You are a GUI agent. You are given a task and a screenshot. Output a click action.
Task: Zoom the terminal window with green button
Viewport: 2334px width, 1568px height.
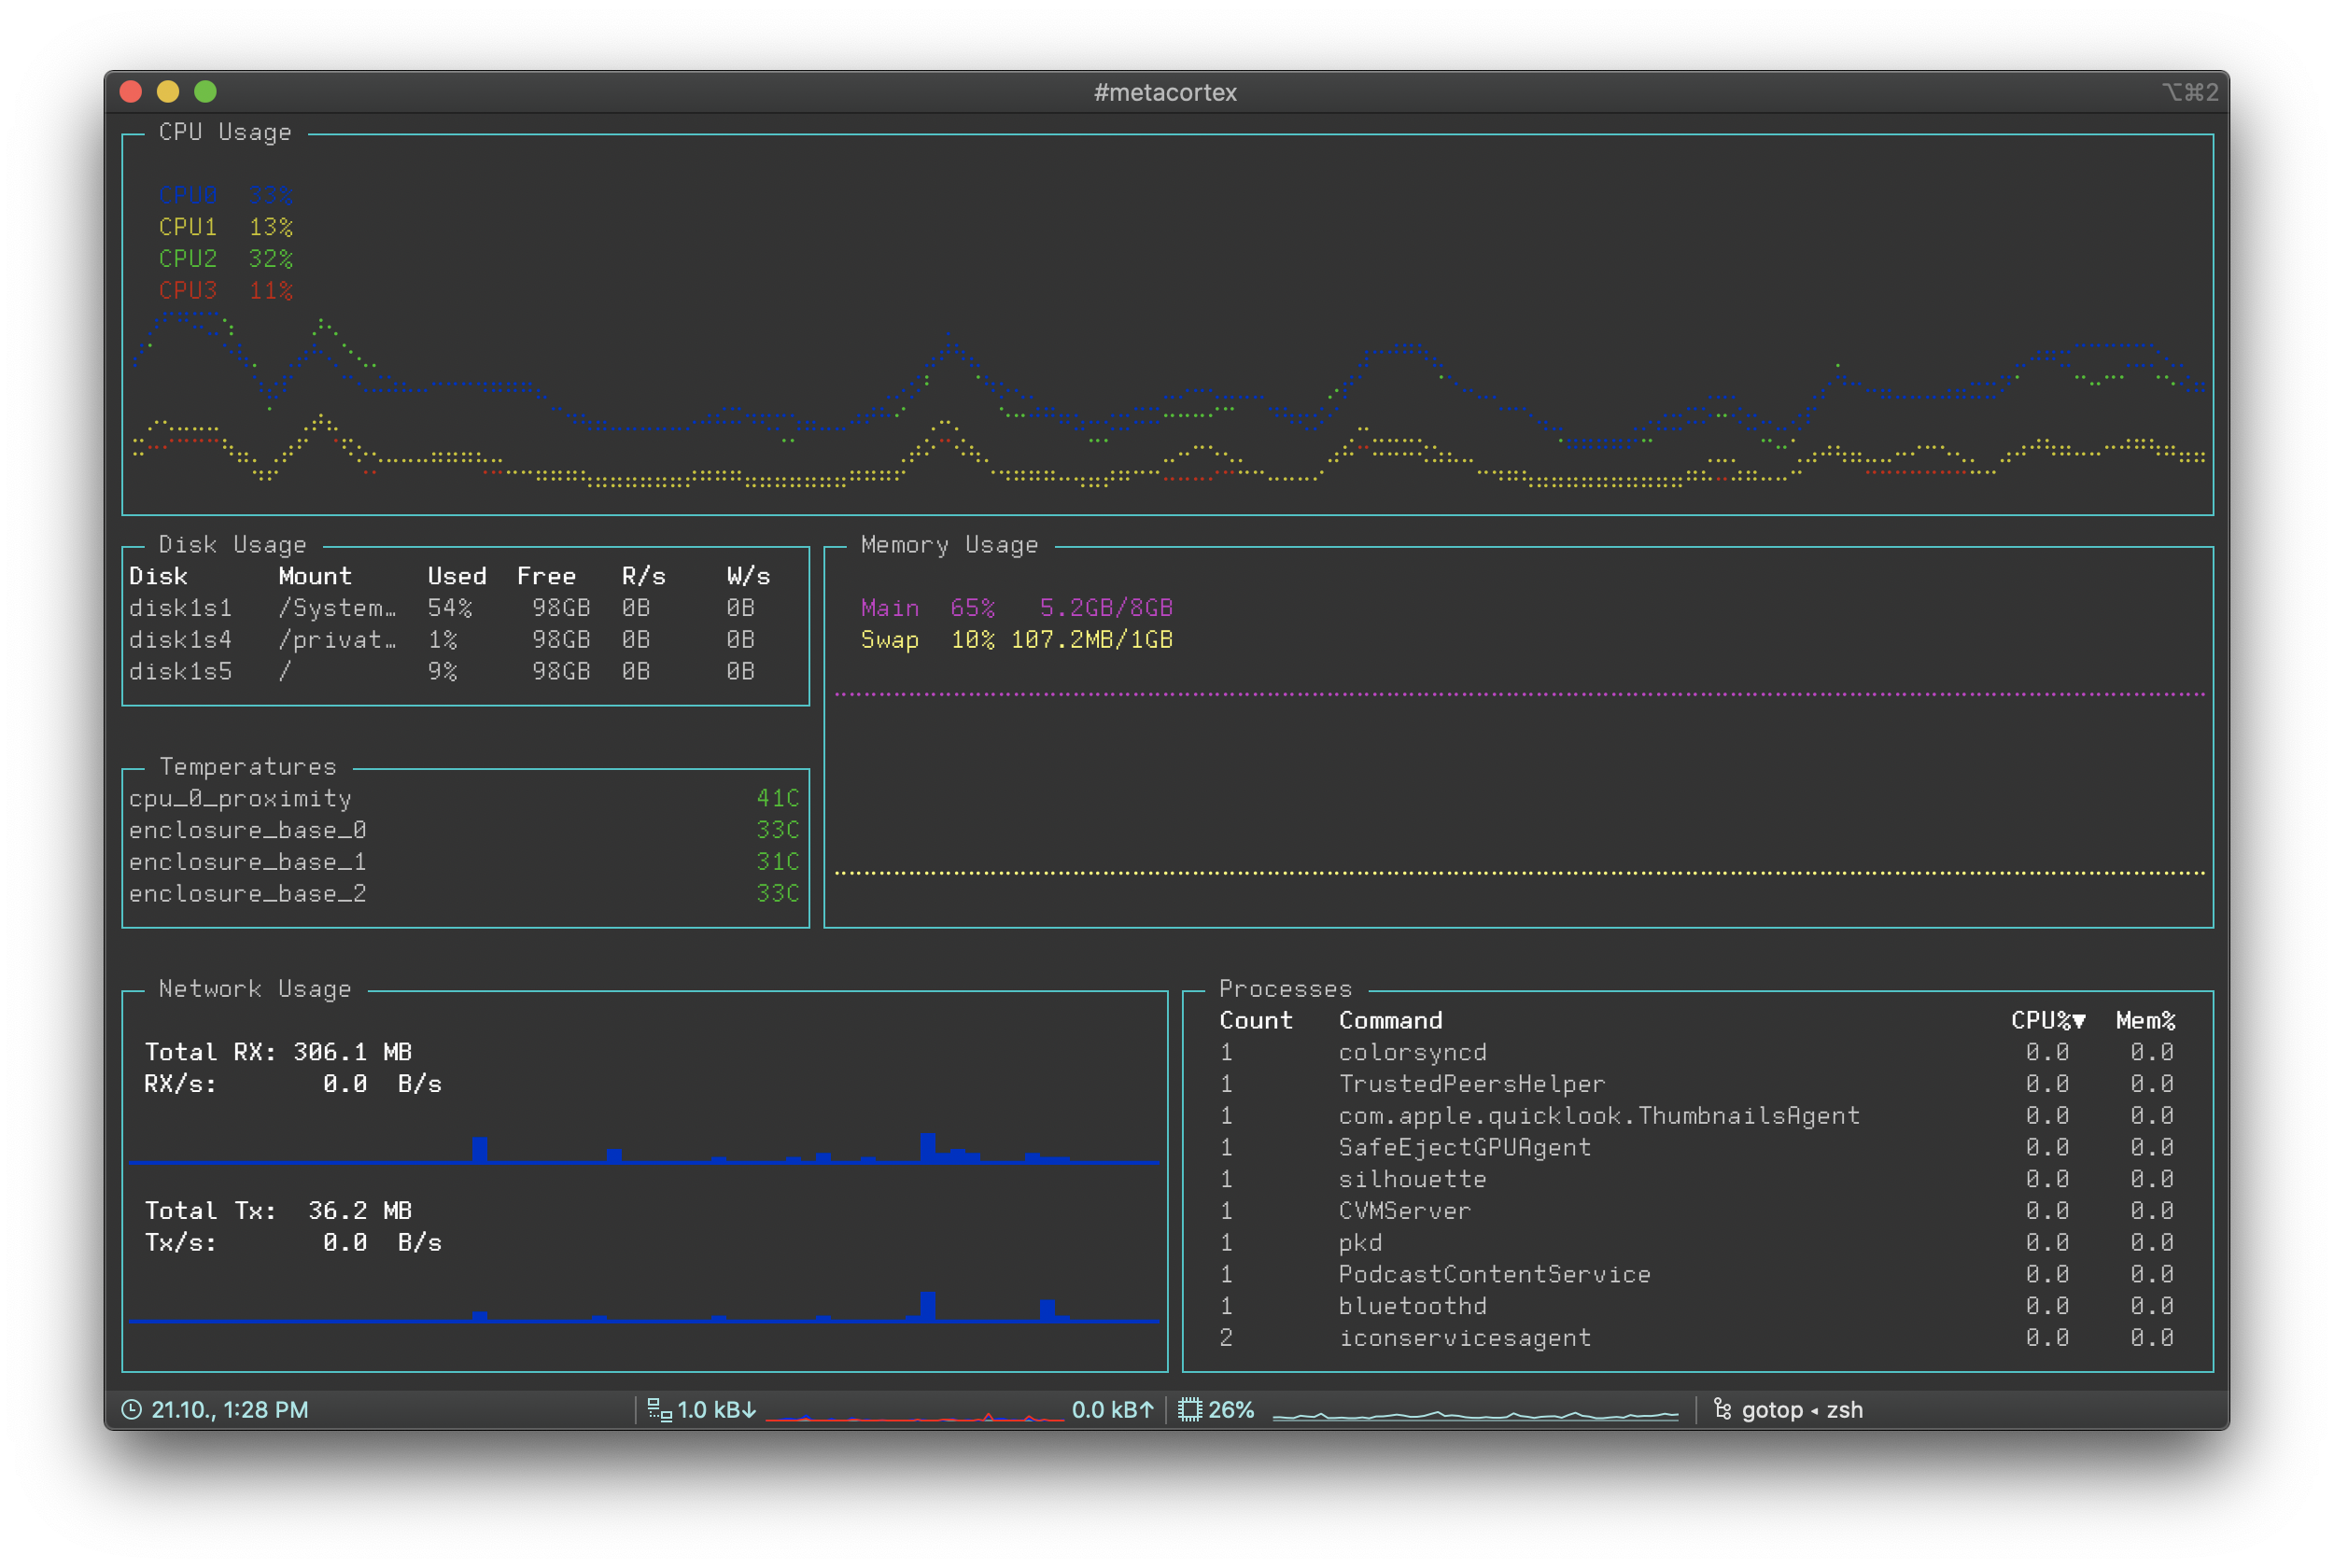pyautogui.click(x=205, y=92)
